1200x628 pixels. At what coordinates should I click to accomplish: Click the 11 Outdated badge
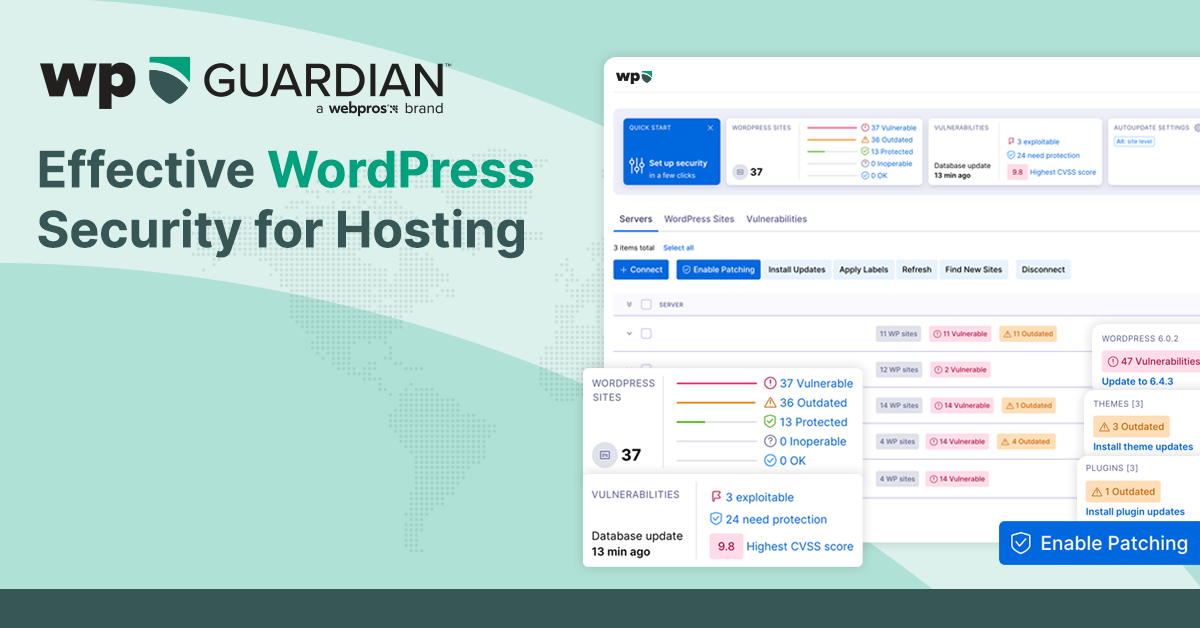click(x=1027, y=334)
